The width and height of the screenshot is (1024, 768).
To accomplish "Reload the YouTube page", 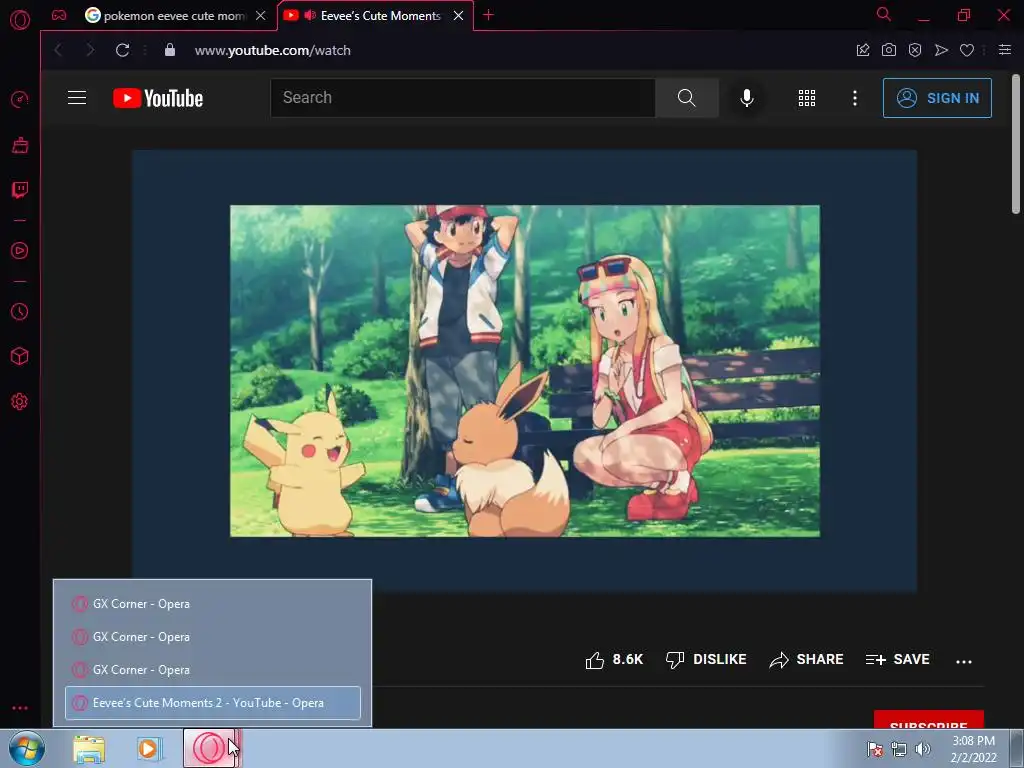I will coord(122,50).
